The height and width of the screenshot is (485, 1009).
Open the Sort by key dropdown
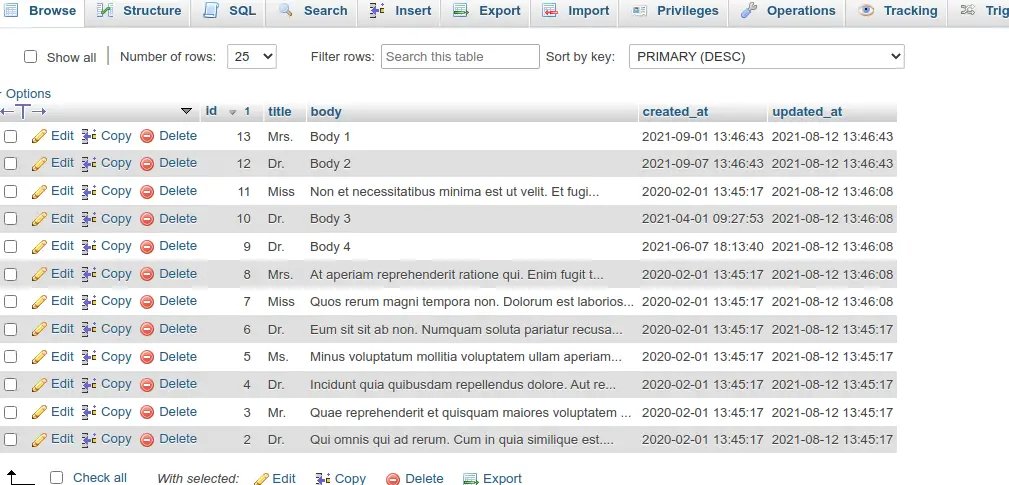tap(766, 57)
